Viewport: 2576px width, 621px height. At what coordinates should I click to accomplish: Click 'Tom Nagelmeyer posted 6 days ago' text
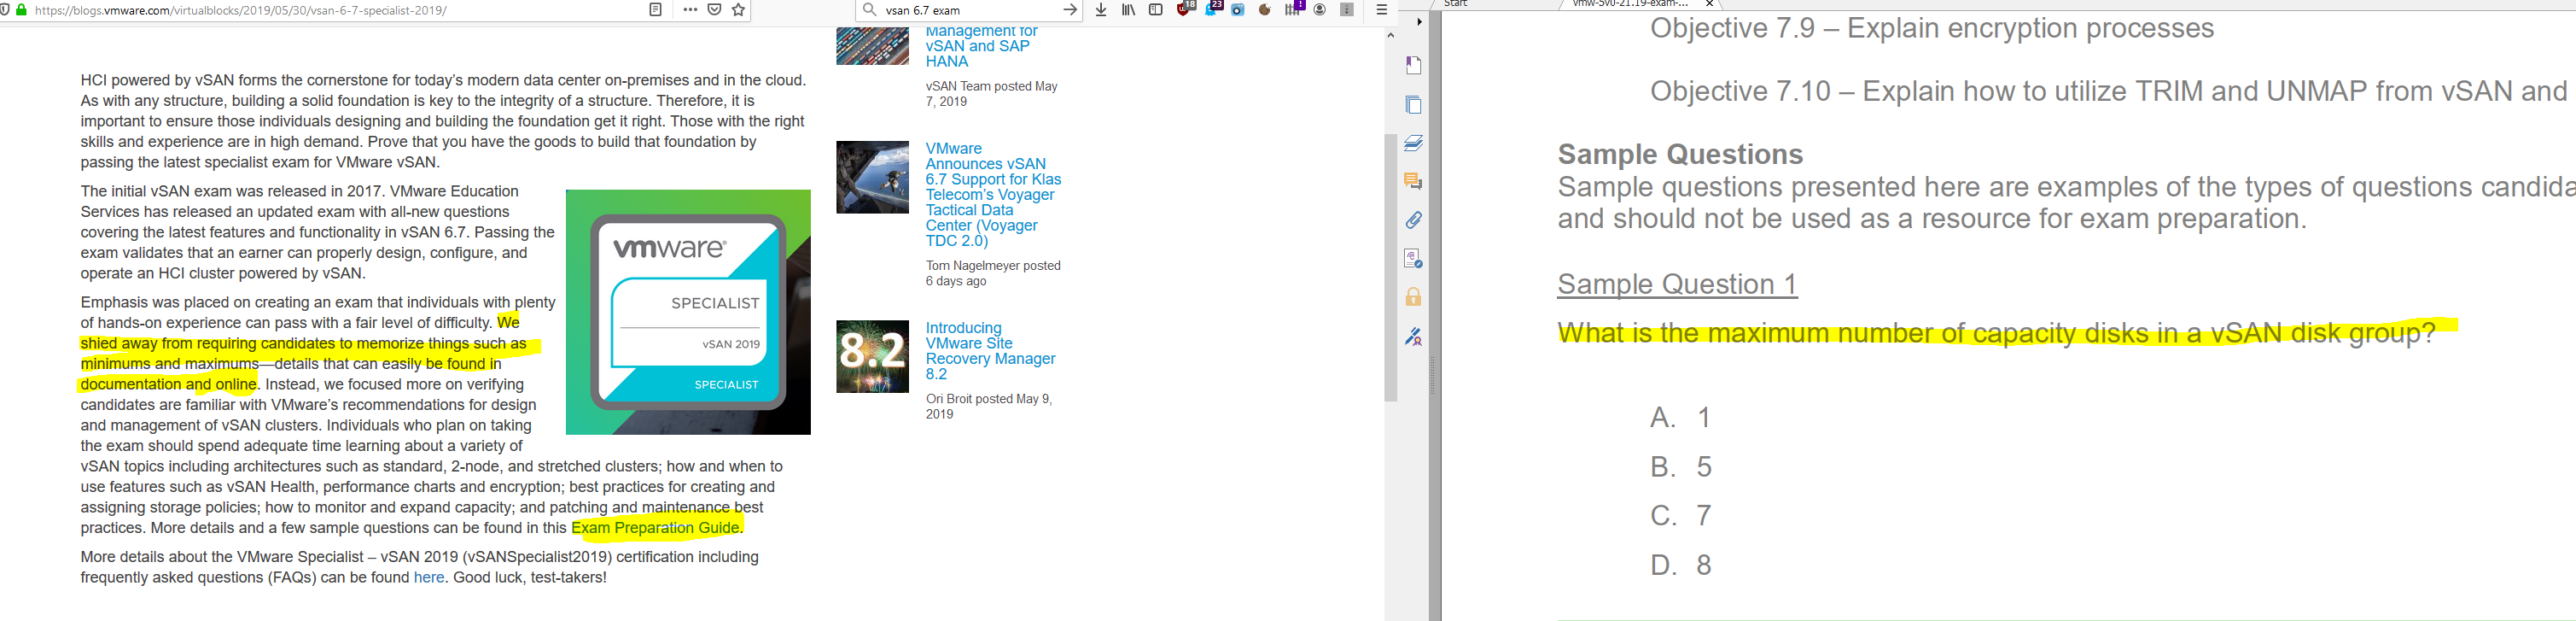click(x=993, y=273)
